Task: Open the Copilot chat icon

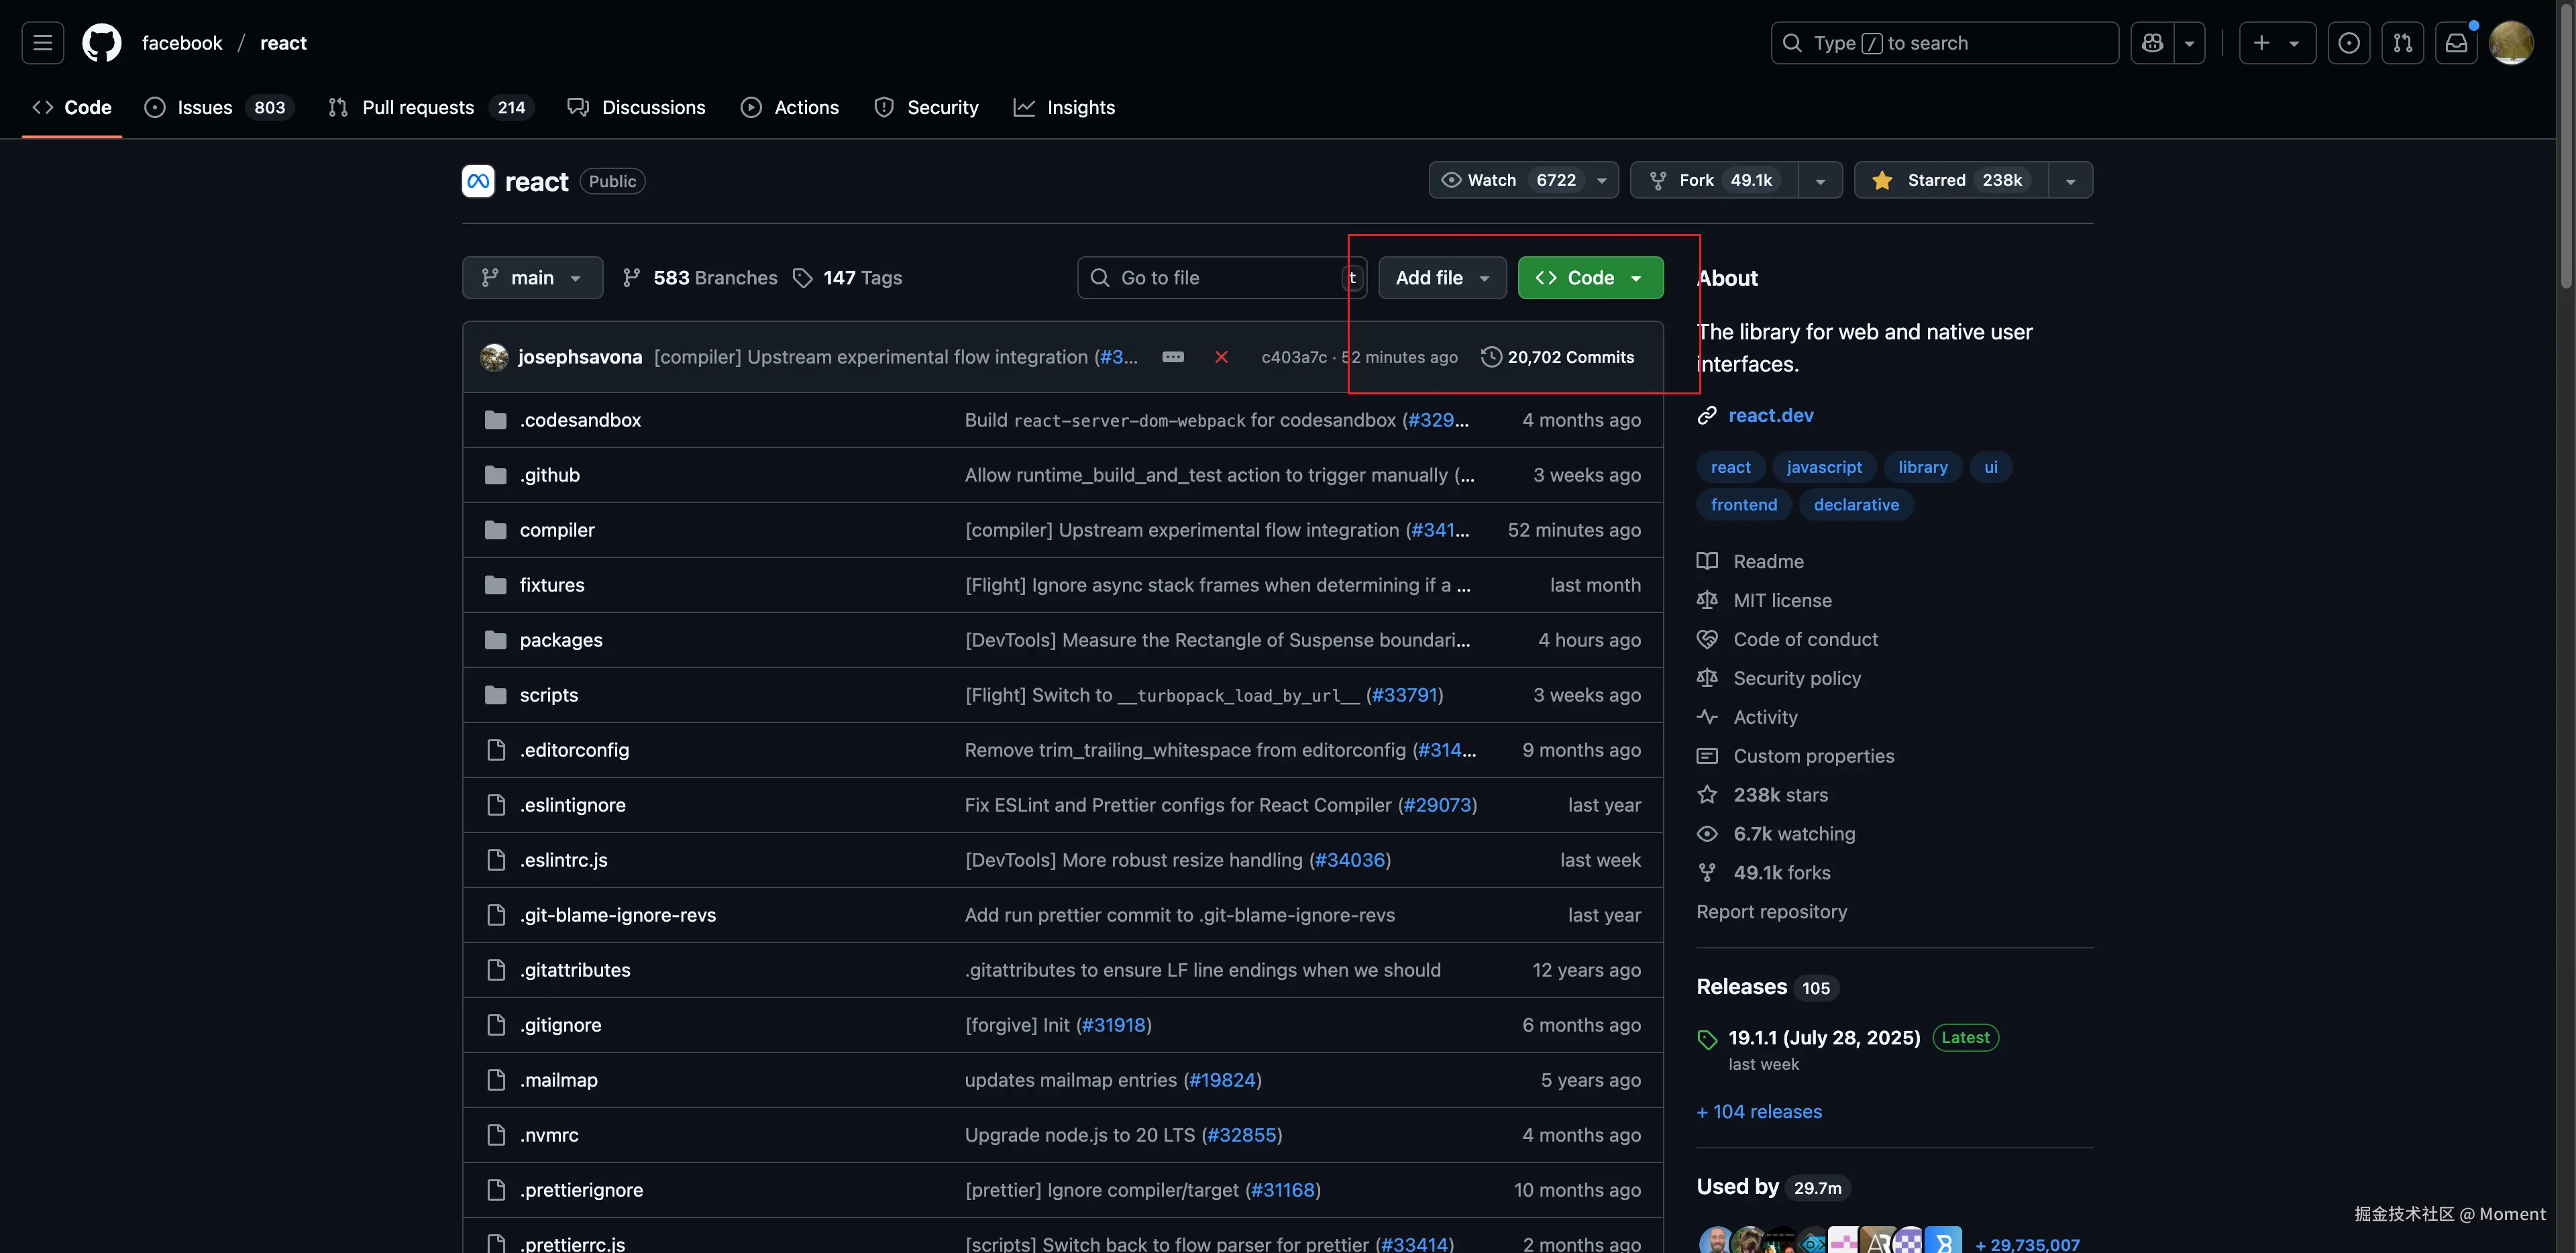Action: [2152, 43]
